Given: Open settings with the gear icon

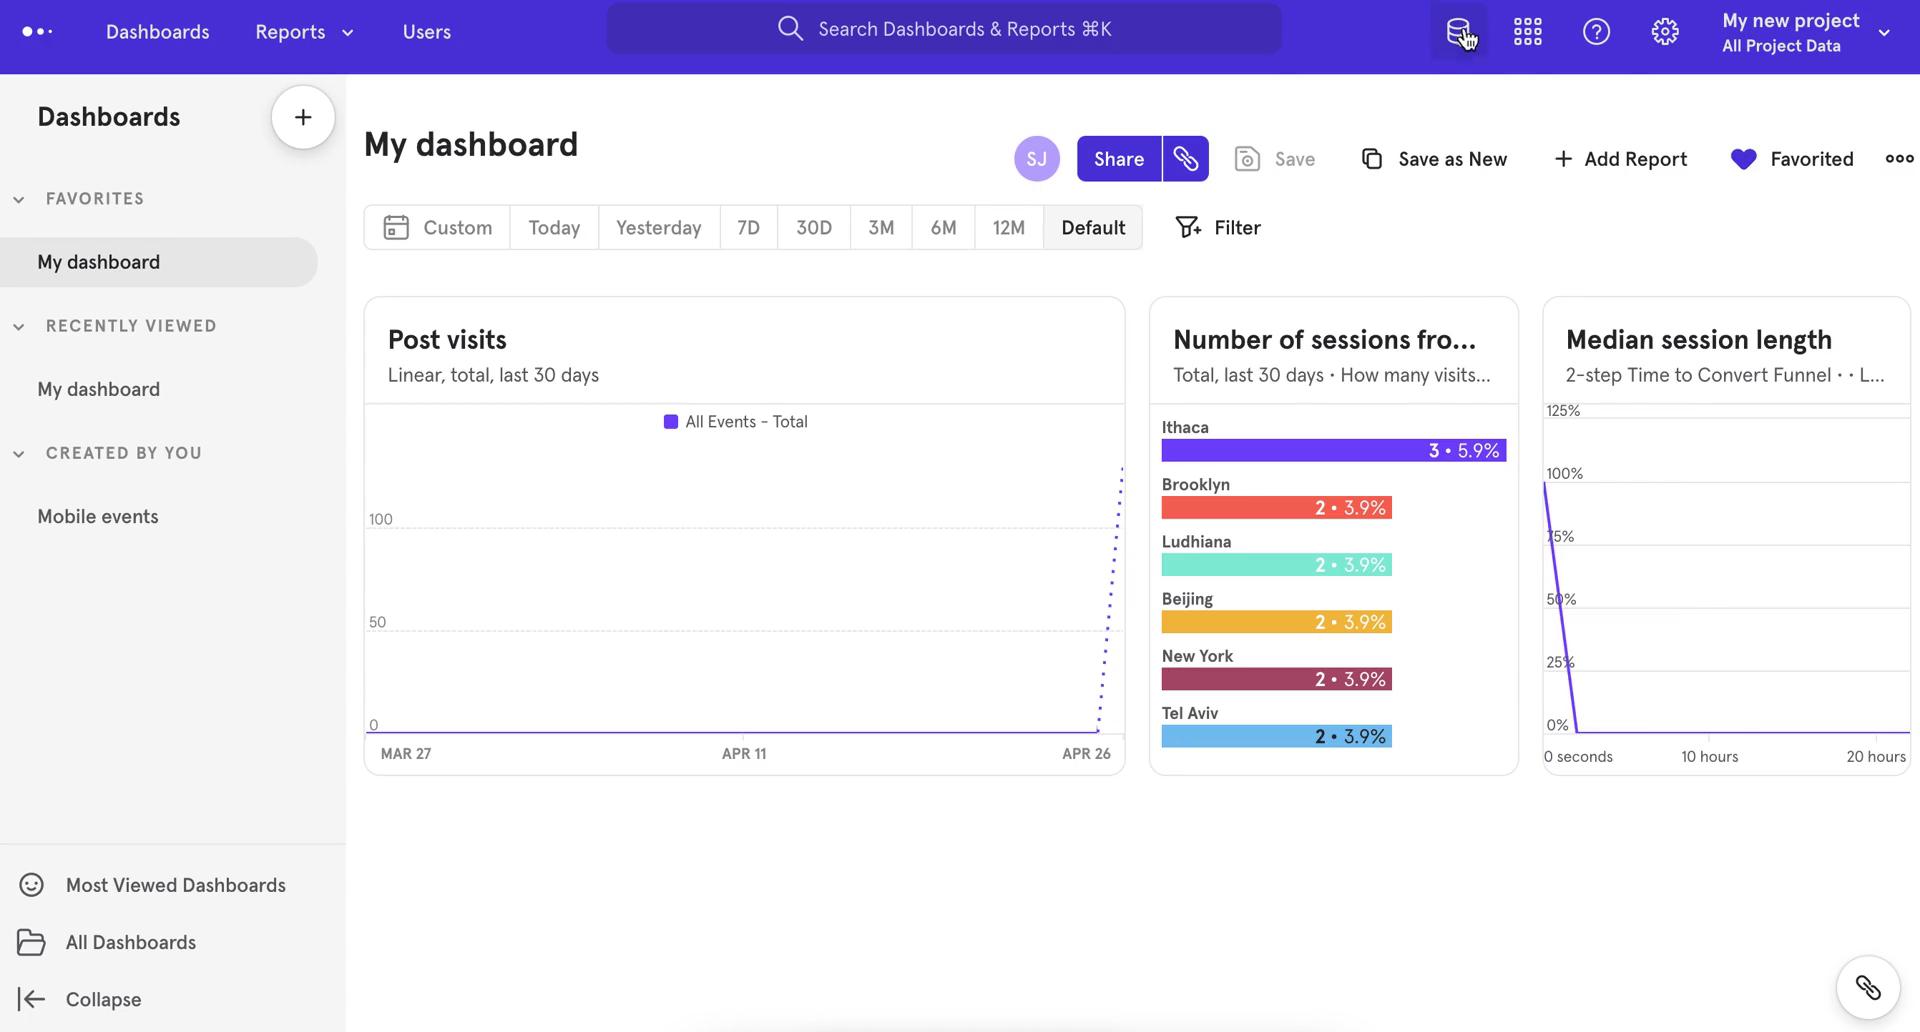Looking at the screenshot, I should tap(1664, 31).
